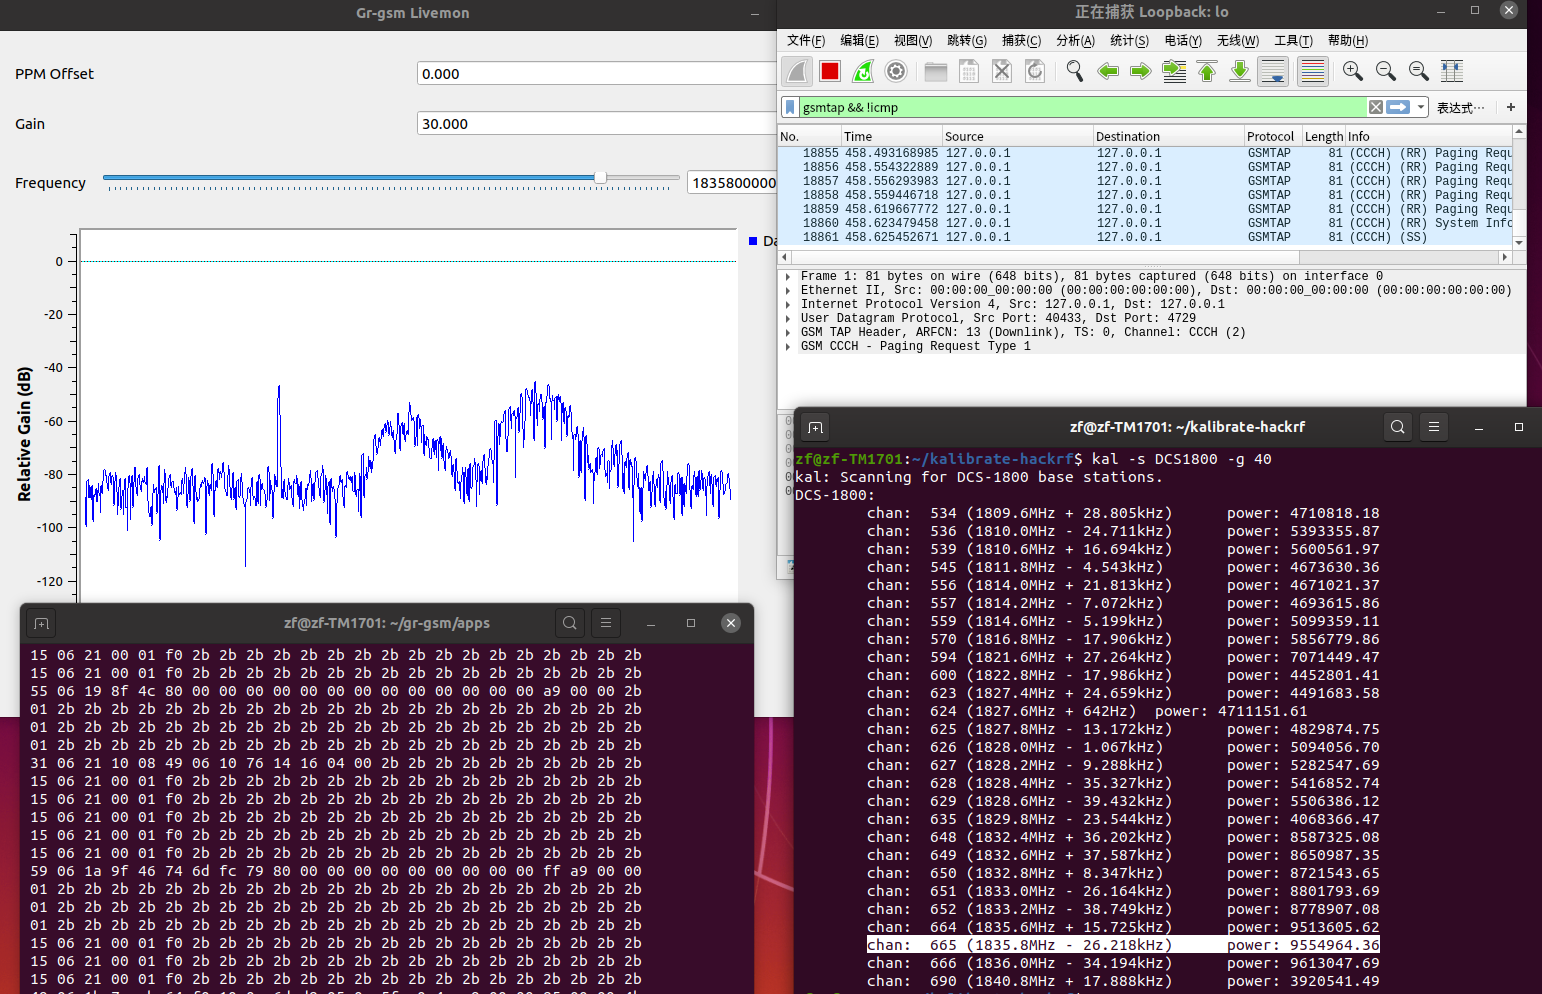Sort packets by Protocol column header
Screen dimensions: 1542x994
(1272, 136)
